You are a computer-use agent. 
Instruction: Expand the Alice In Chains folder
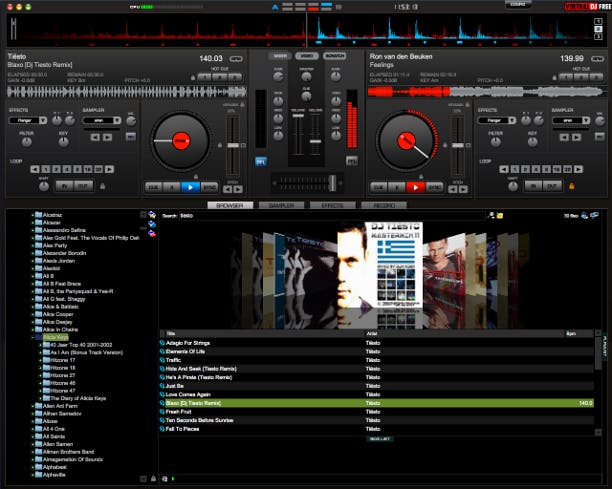(x=33, y=329)
